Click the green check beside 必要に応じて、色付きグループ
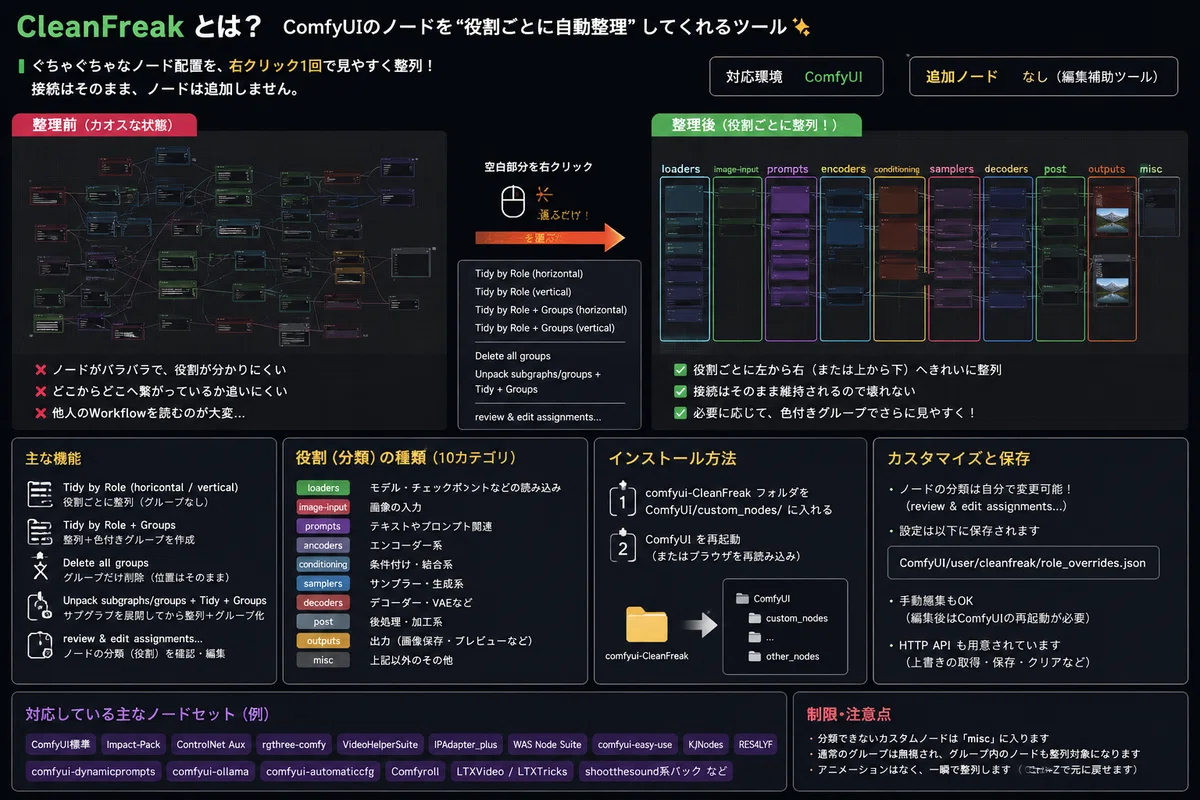 [x=680, y=412]
